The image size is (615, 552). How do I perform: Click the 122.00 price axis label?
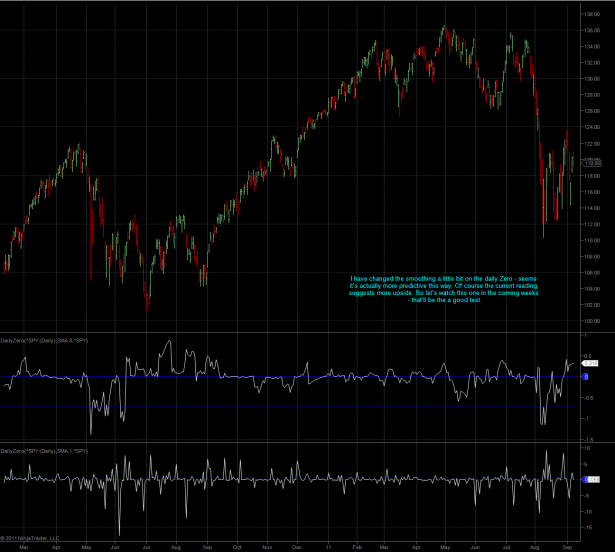coord(592,144)
